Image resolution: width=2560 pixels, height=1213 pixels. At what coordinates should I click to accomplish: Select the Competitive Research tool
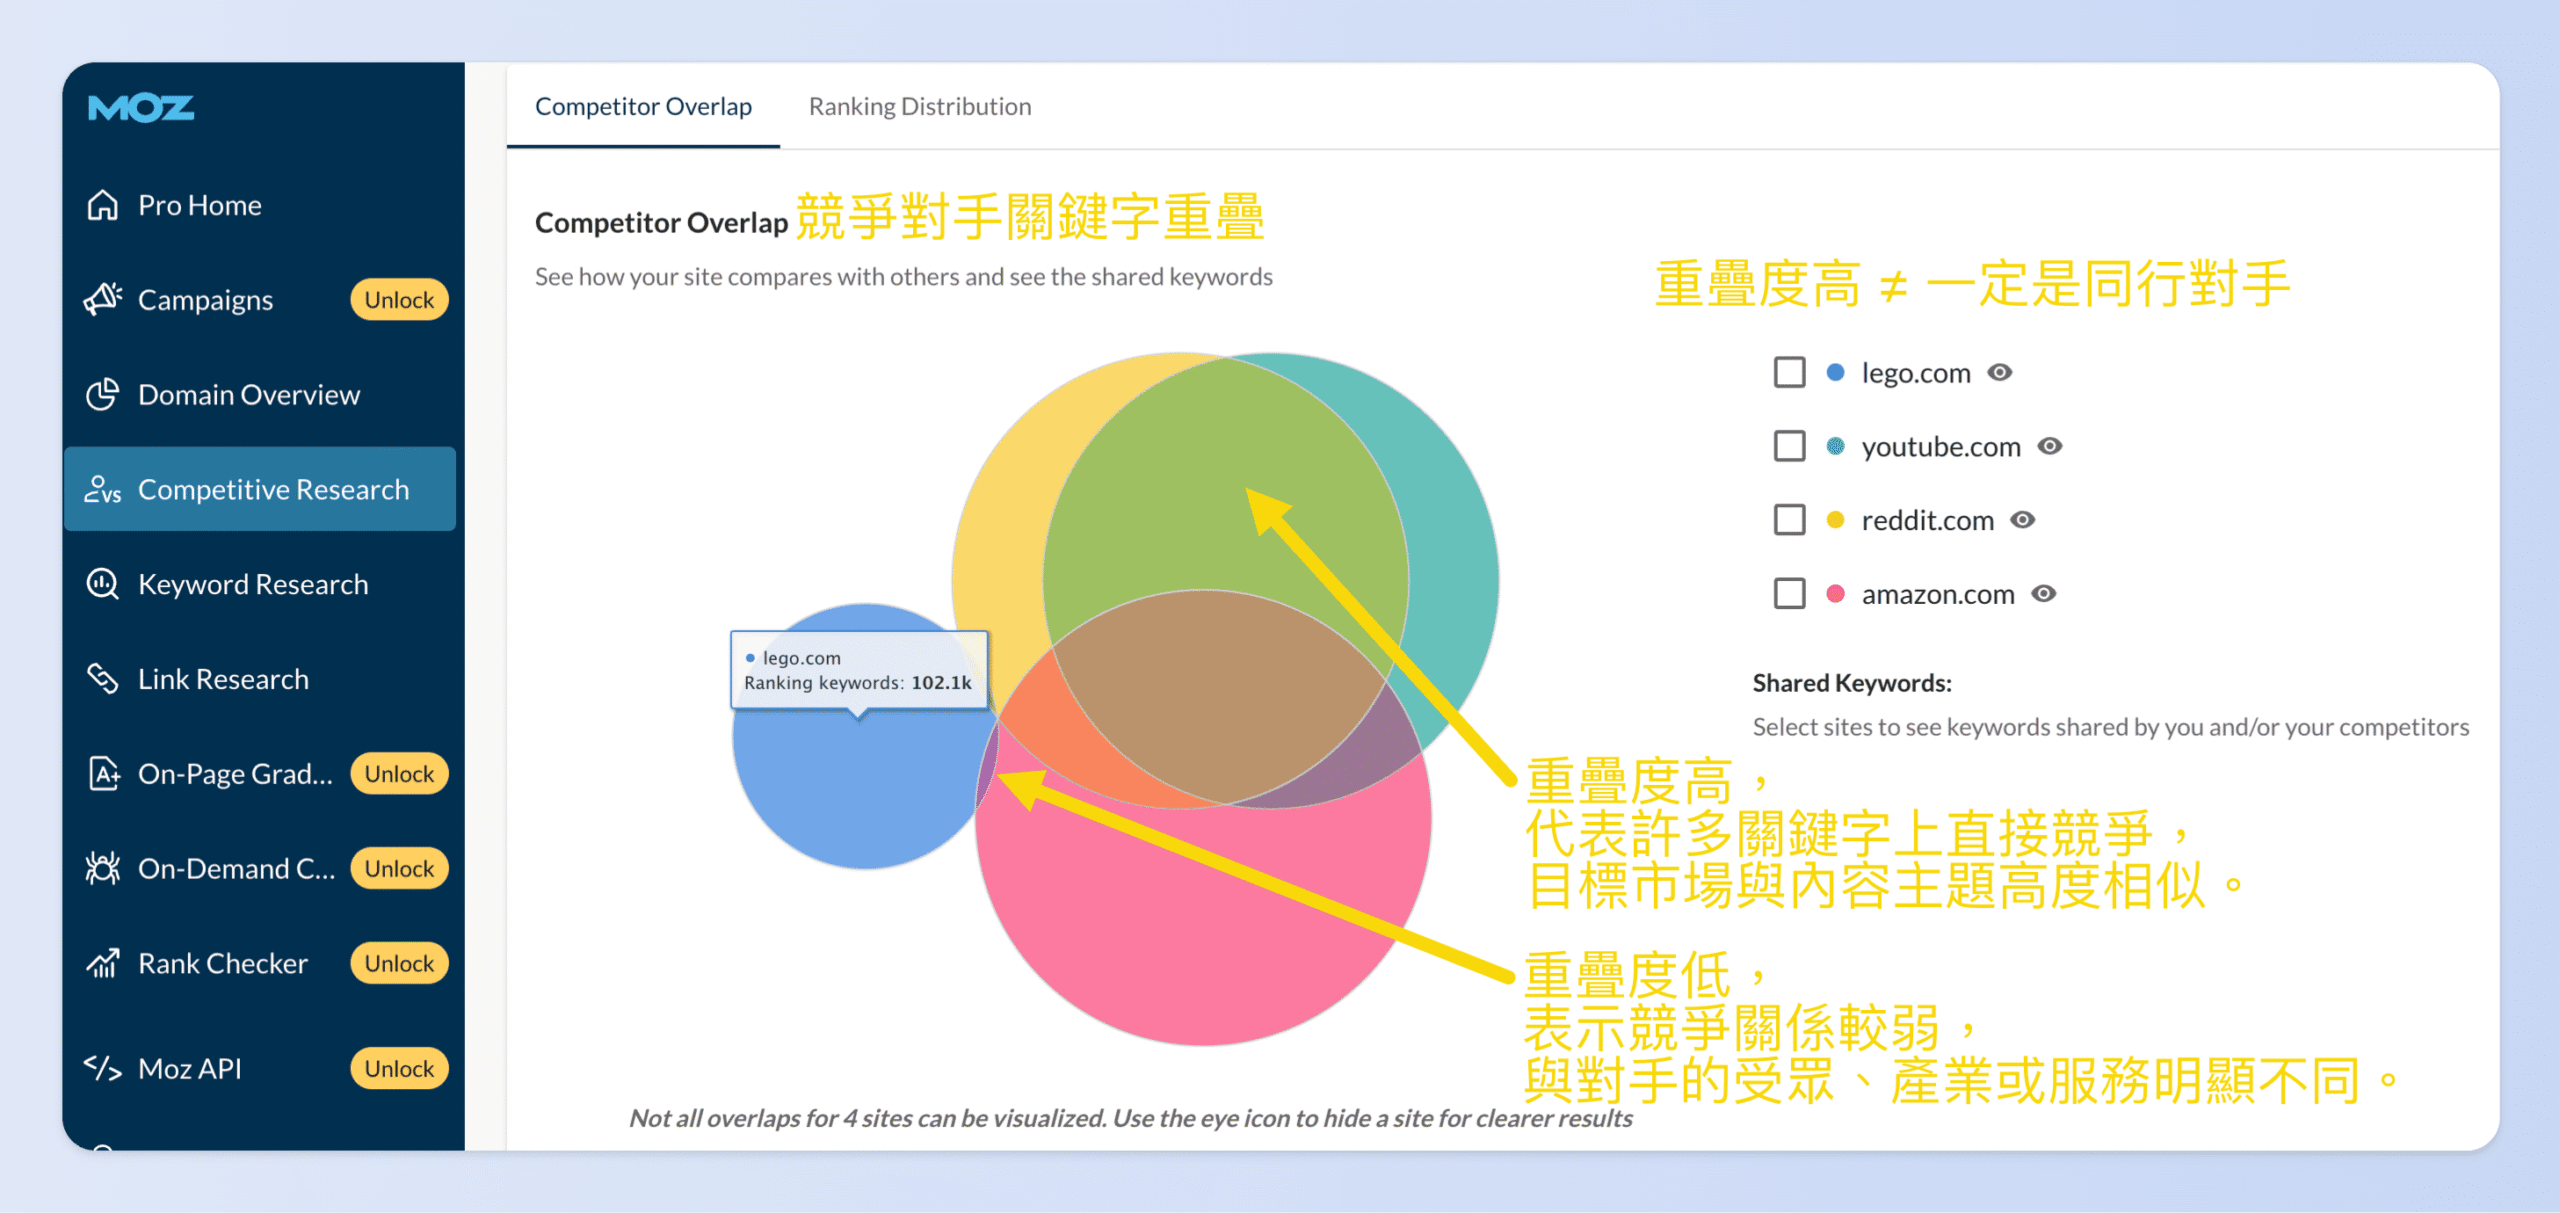273,489
